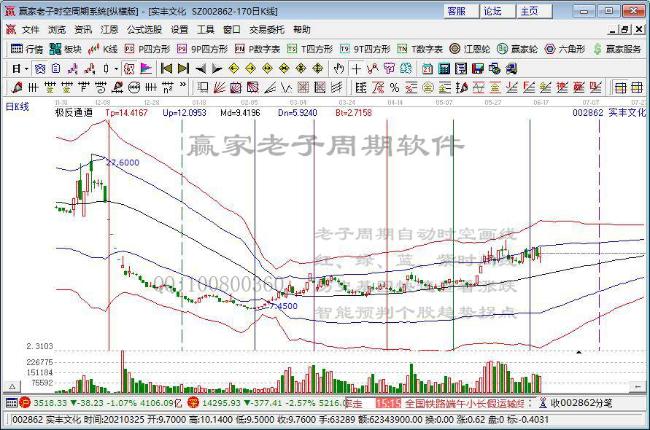Click the colorful flag icon
The image size is (650, 430).
tap(146, 68)
